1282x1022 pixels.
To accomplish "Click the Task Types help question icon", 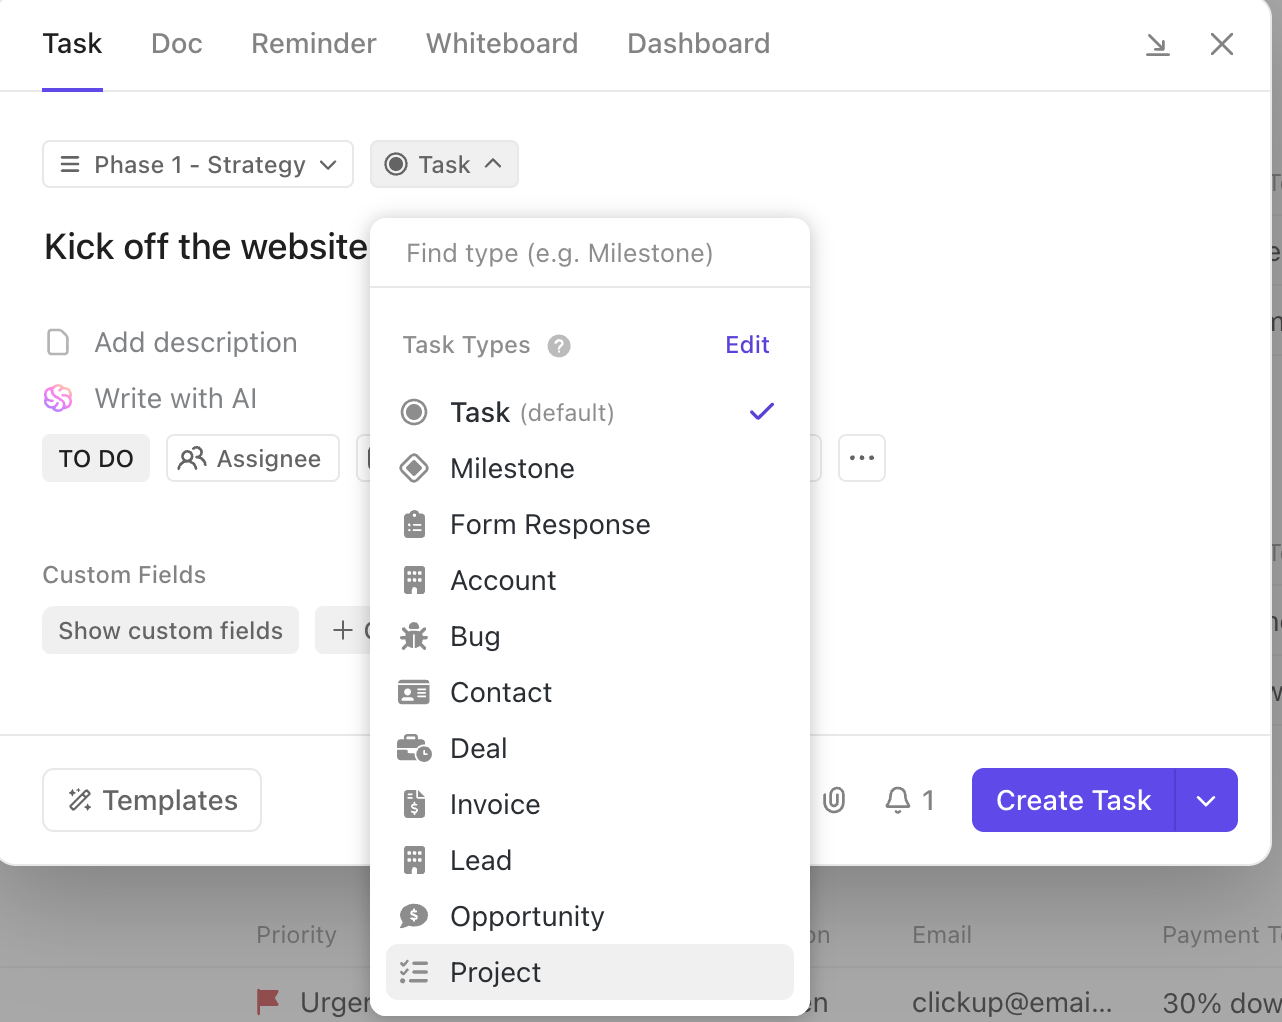I will point(559,346).
